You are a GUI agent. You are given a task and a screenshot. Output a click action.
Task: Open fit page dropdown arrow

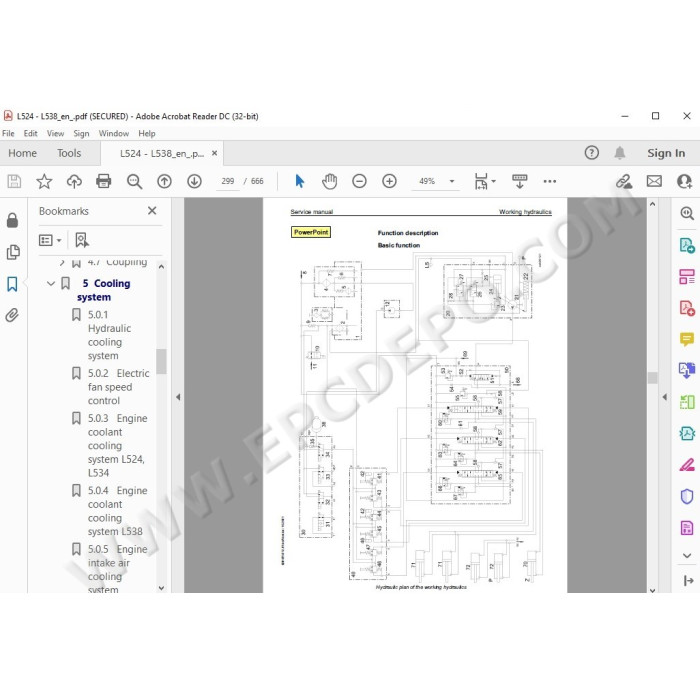coord(493,181)
